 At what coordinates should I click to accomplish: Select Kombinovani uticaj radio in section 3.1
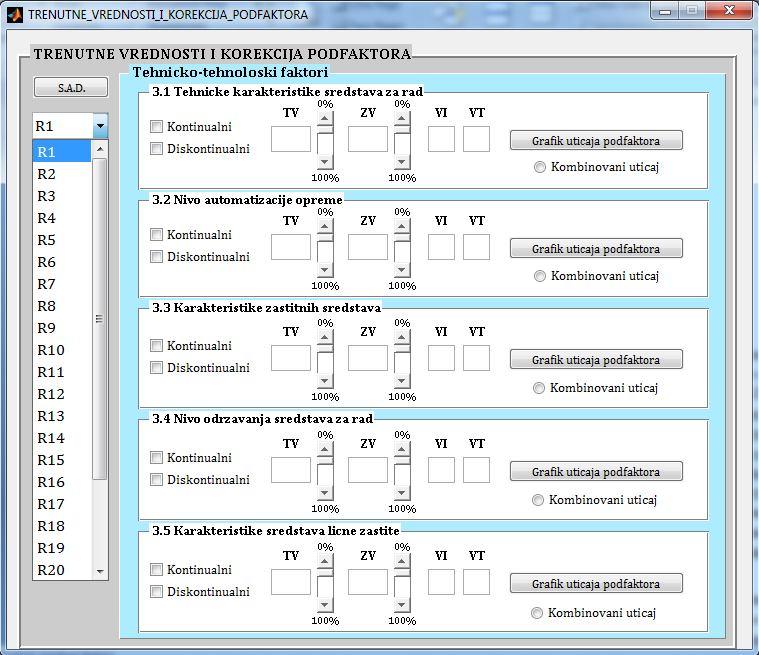(540, 167)
